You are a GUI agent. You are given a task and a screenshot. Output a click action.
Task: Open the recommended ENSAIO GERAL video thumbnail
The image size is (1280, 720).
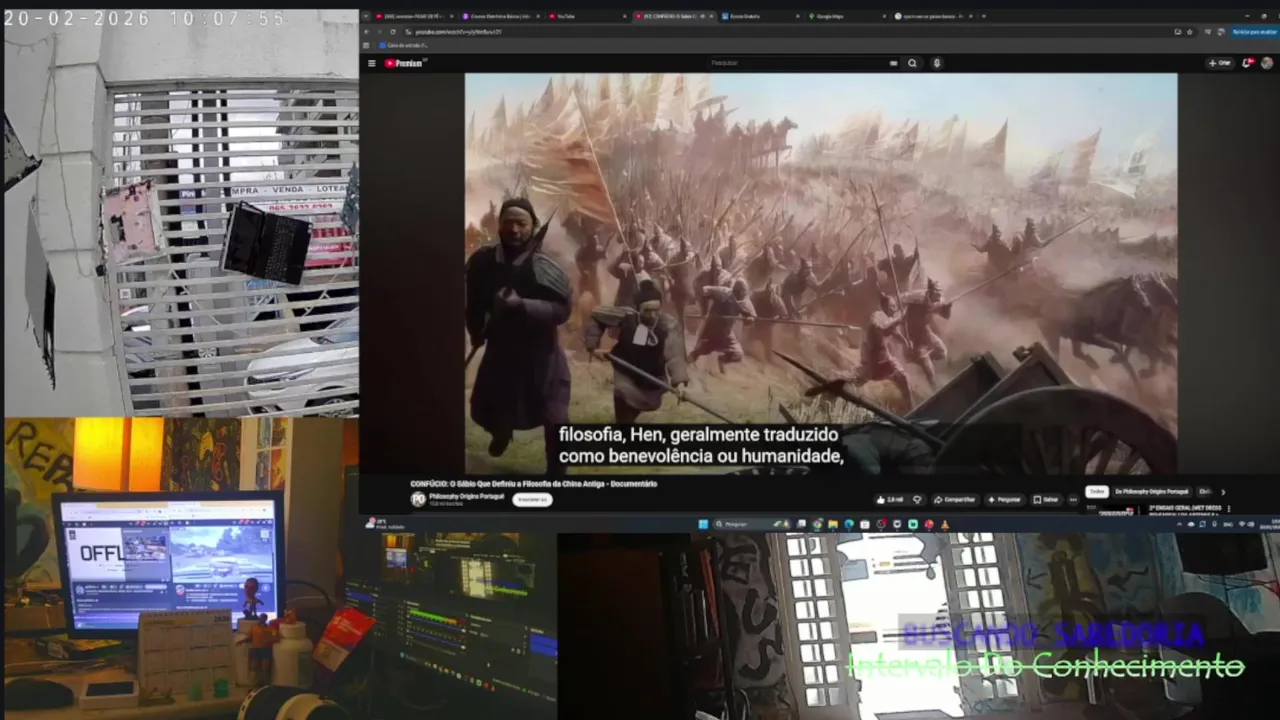click(x=1115, y=509)
